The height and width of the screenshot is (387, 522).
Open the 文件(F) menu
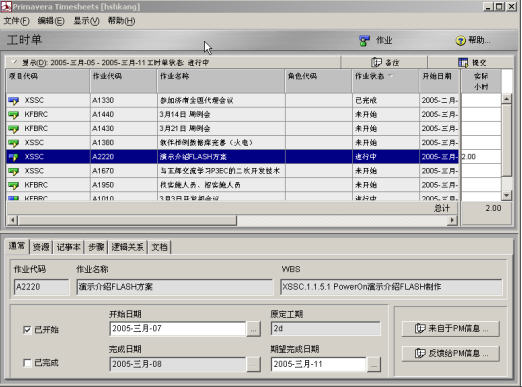[16, 21]
